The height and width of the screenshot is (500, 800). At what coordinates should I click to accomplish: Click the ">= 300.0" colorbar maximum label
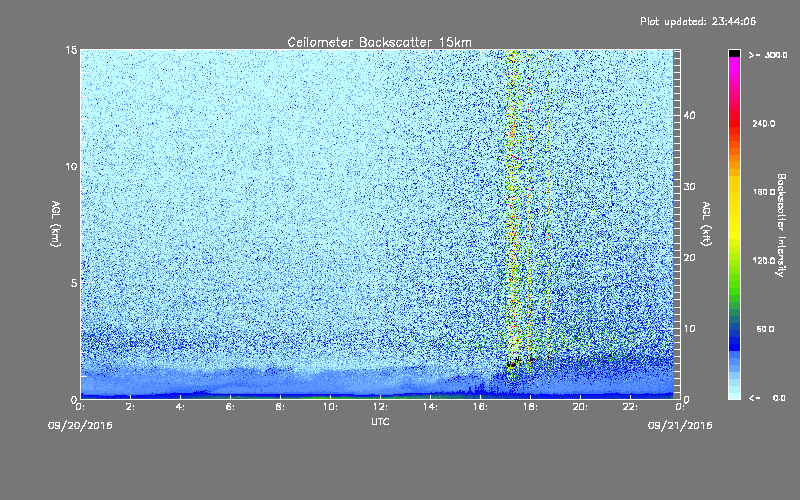768,55
